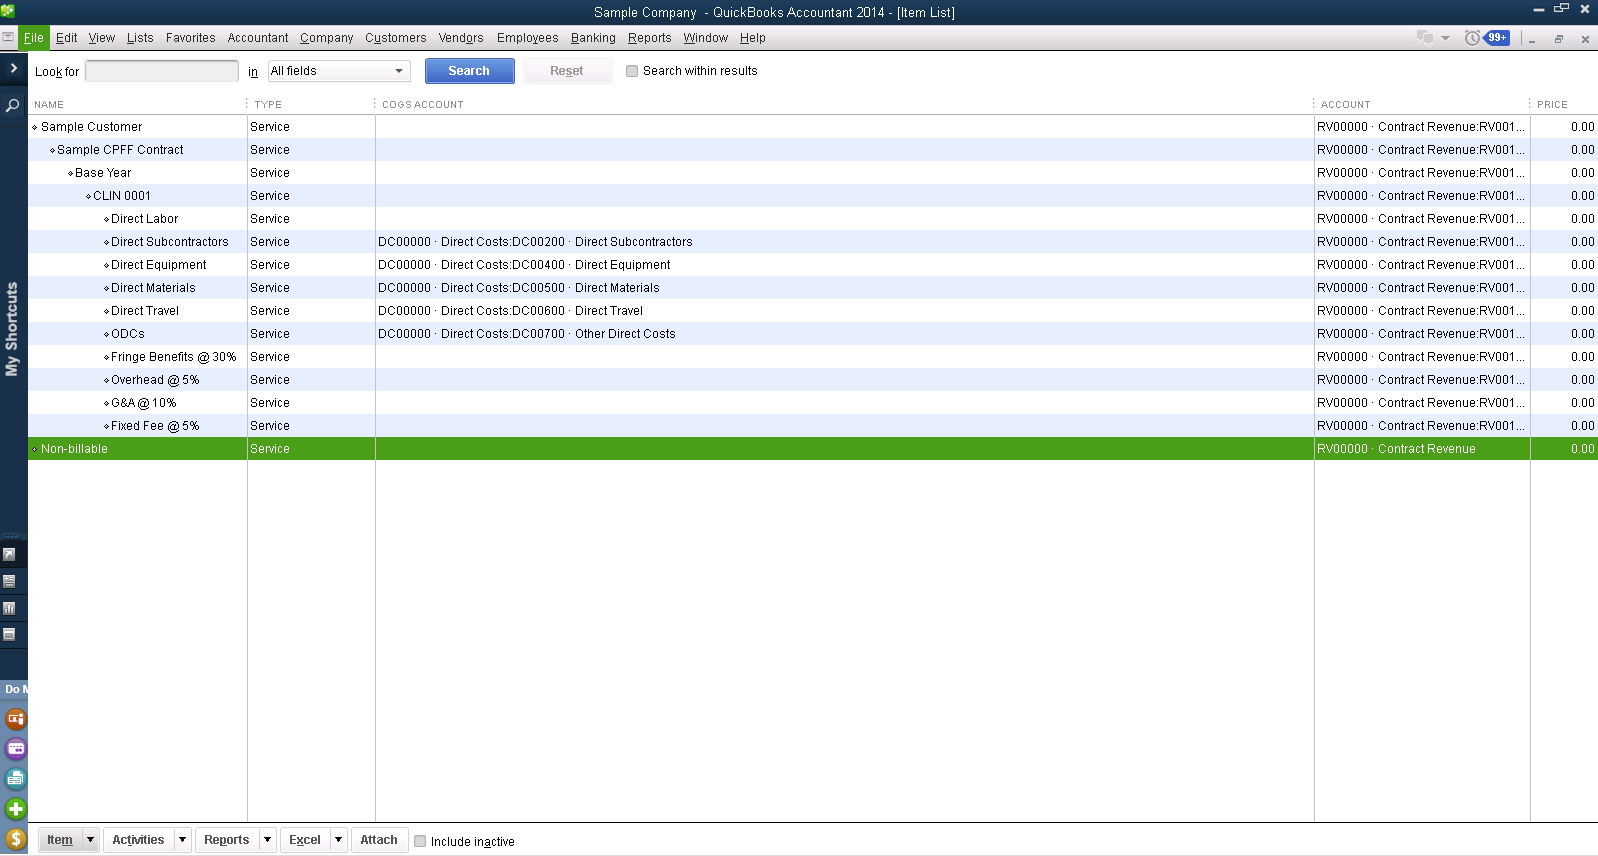The height and width of the screenshot is (856, 1598).
Task: Click the View Balances icon in sidebar
Action: click(x=9, y=581)
